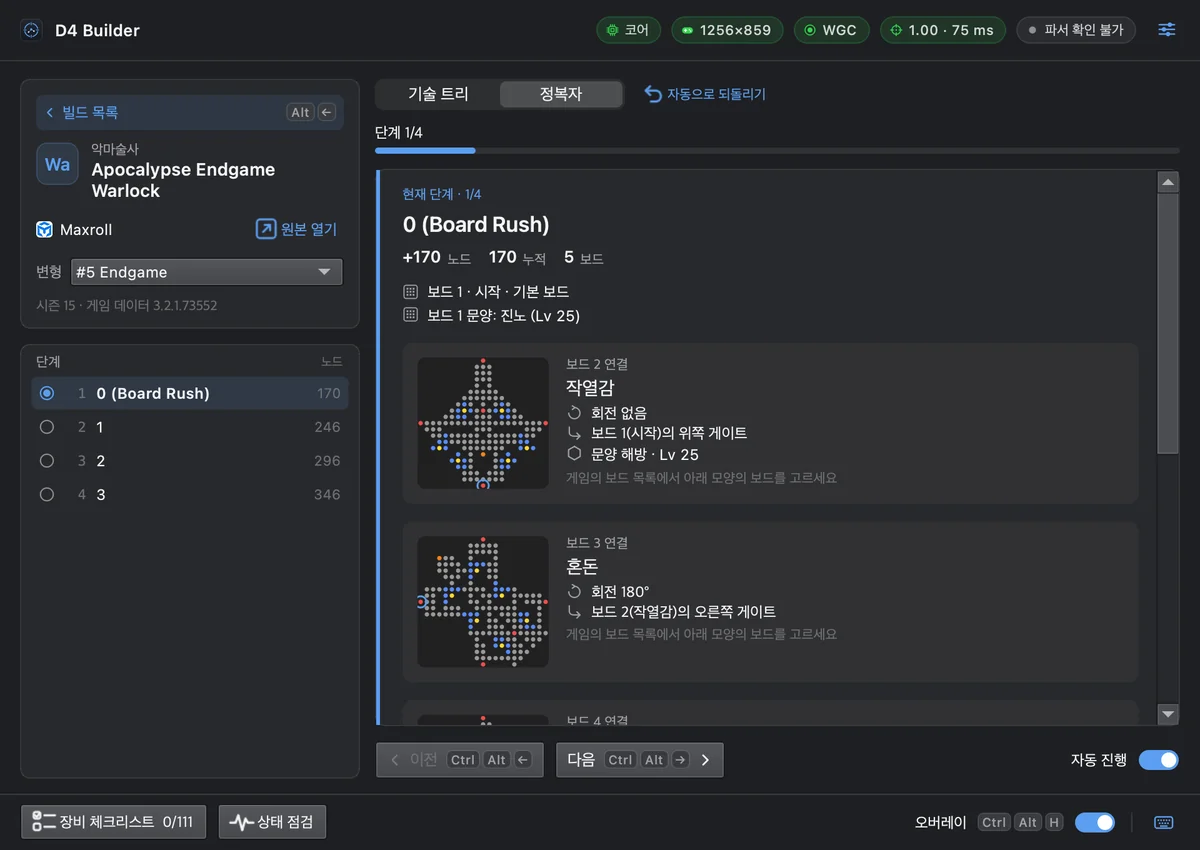Click the scrollbar down arrow in step panel
The height and width of the screenshot is (850, 1200).
click(x=1168, y=714)
